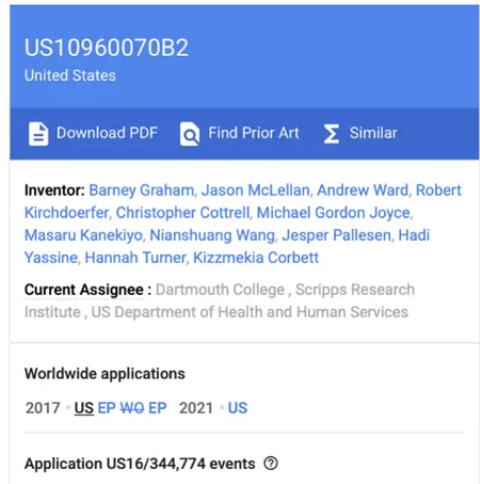Click the sigma icon next to Similar
The height and width of the screenshot is (484, 480).
[x=331, y=134]
